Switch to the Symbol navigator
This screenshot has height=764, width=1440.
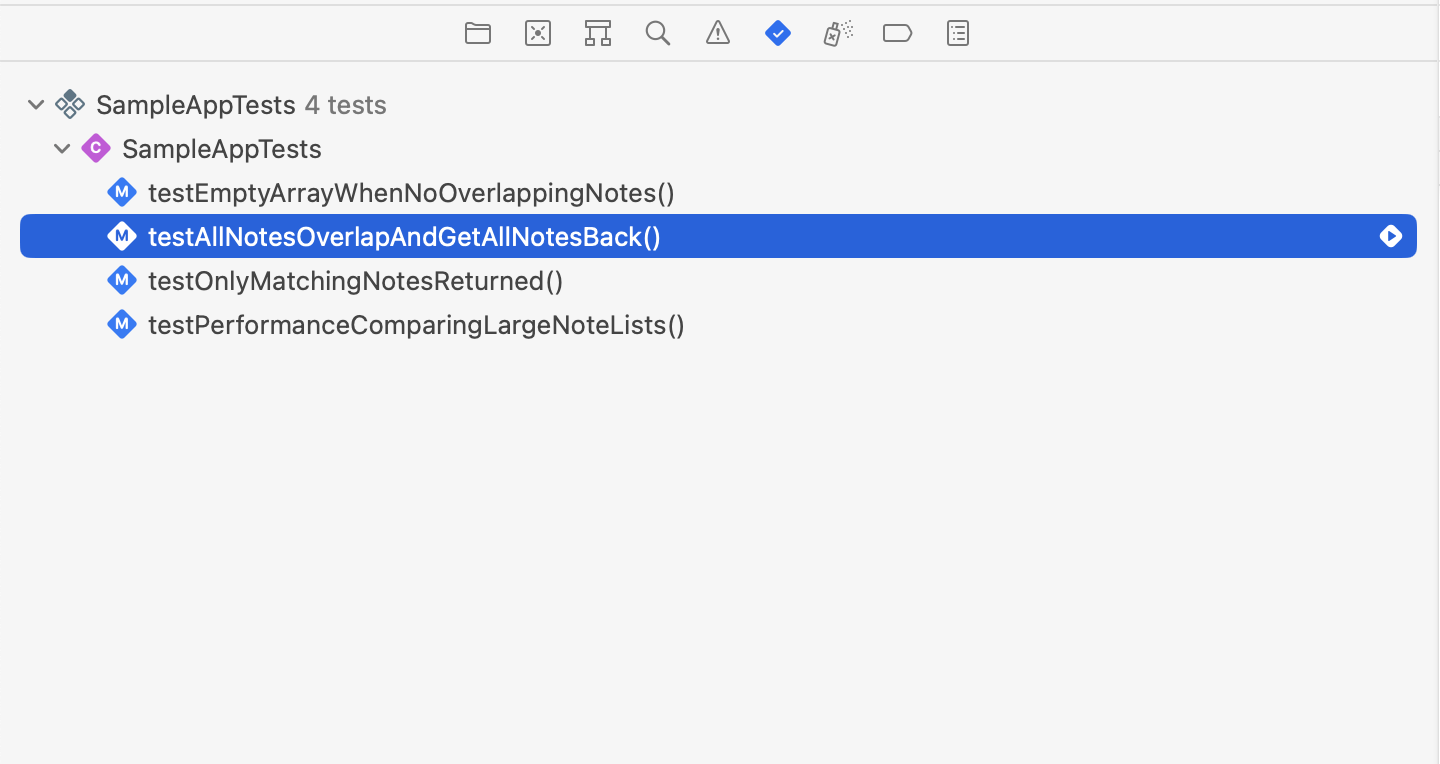point(598,33)
